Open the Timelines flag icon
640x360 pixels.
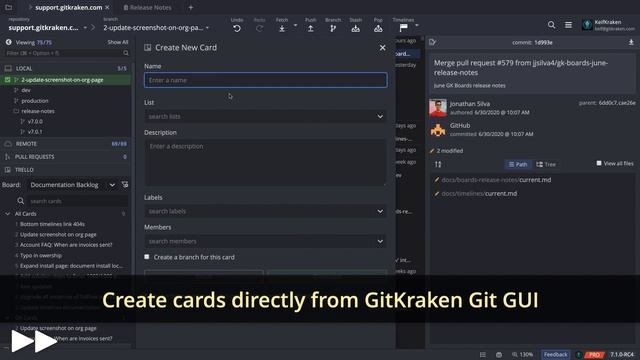(403, 27)
